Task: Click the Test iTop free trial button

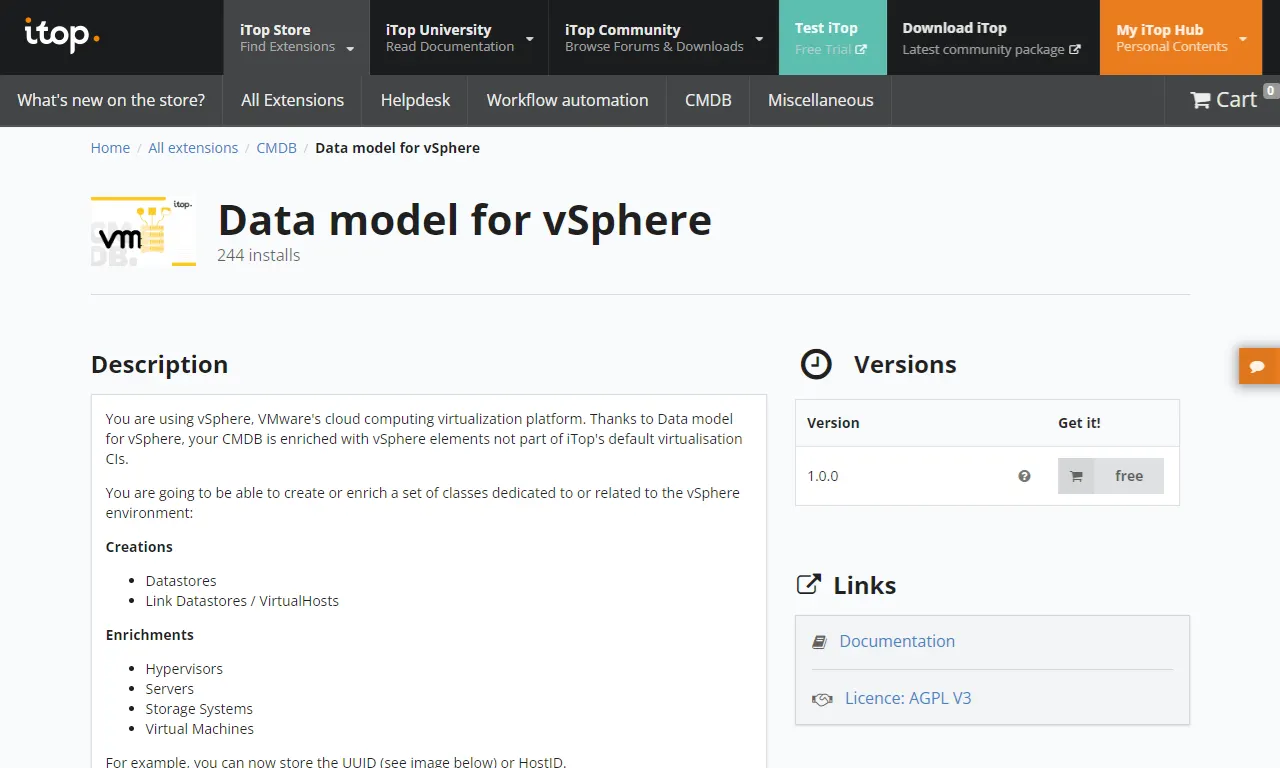Action: point(833,38)
